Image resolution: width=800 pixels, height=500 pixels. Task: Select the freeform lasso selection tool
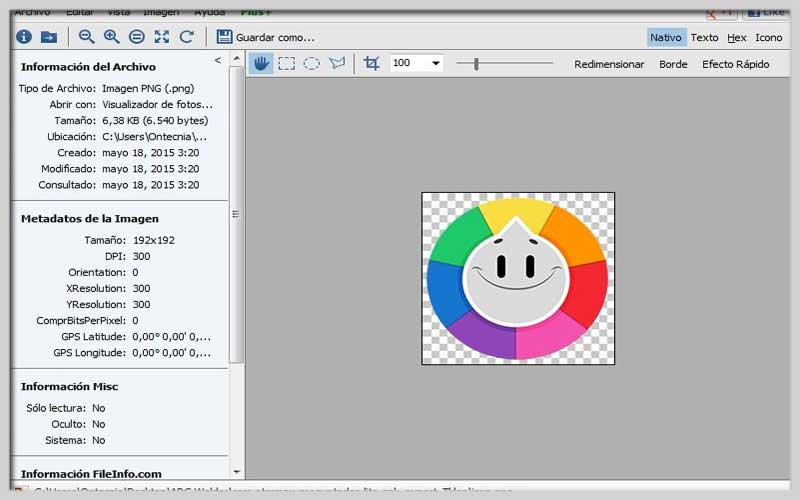(x=337, y=63)
